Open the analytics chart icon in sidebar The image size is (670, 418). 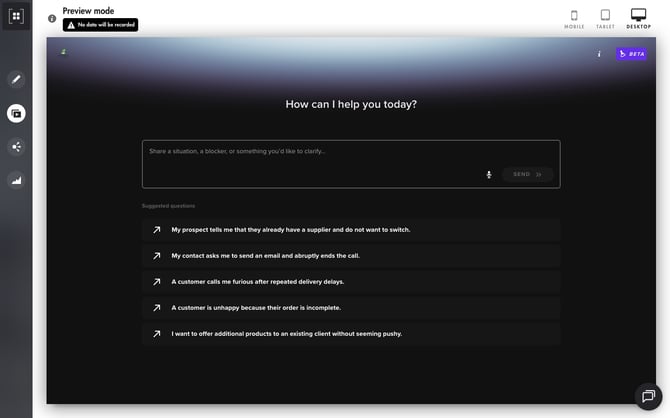[16, 181]
